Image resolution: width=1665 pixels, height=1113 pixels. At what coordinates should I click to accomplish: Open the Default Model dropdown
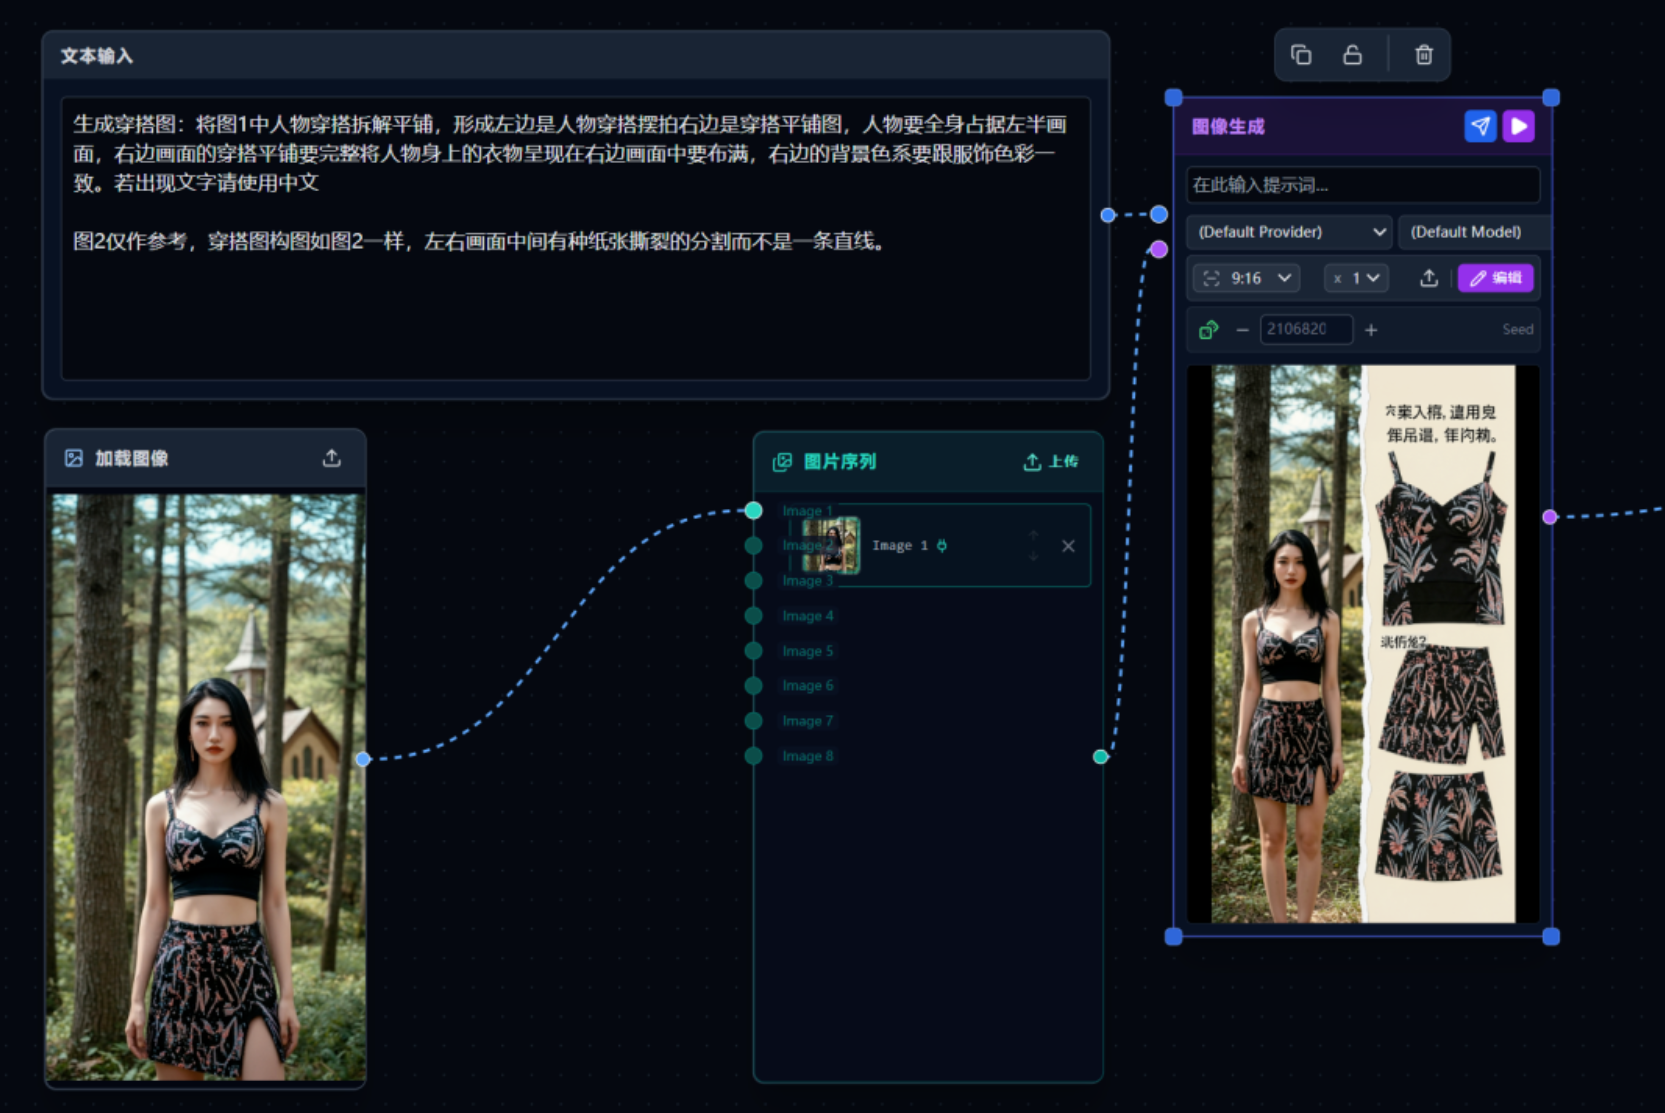coord(1468,232)
